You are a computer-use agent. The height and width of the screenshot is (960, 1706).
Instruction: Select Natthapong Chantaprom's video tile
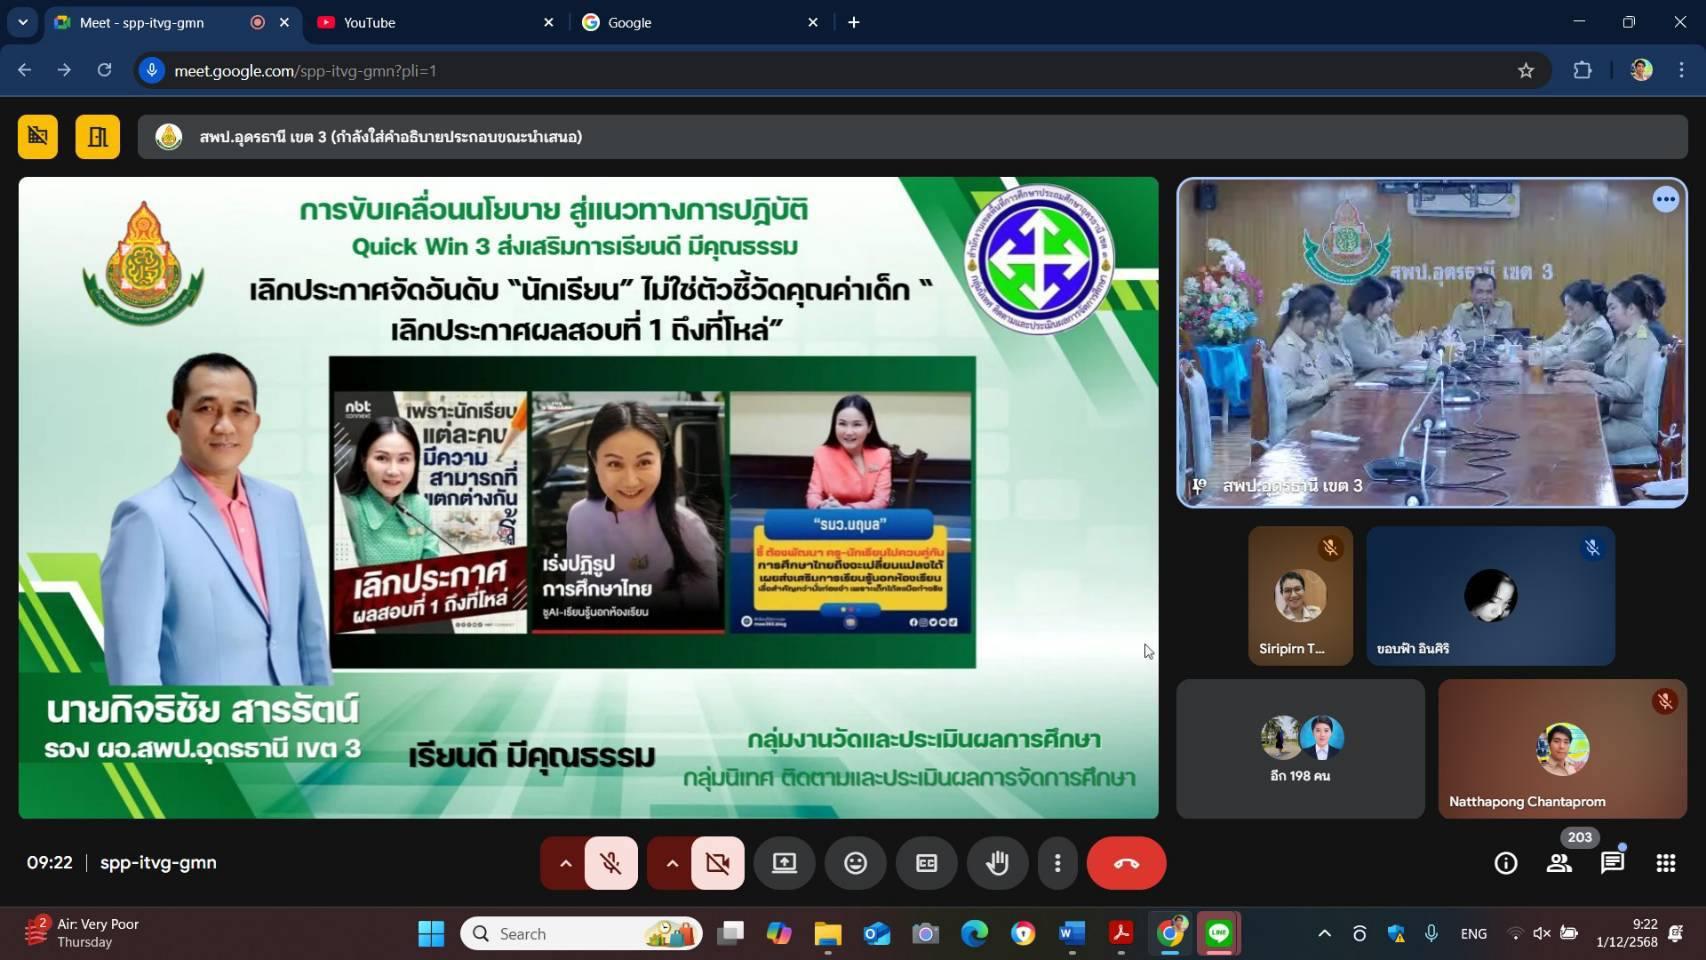tap(1562, 749)
